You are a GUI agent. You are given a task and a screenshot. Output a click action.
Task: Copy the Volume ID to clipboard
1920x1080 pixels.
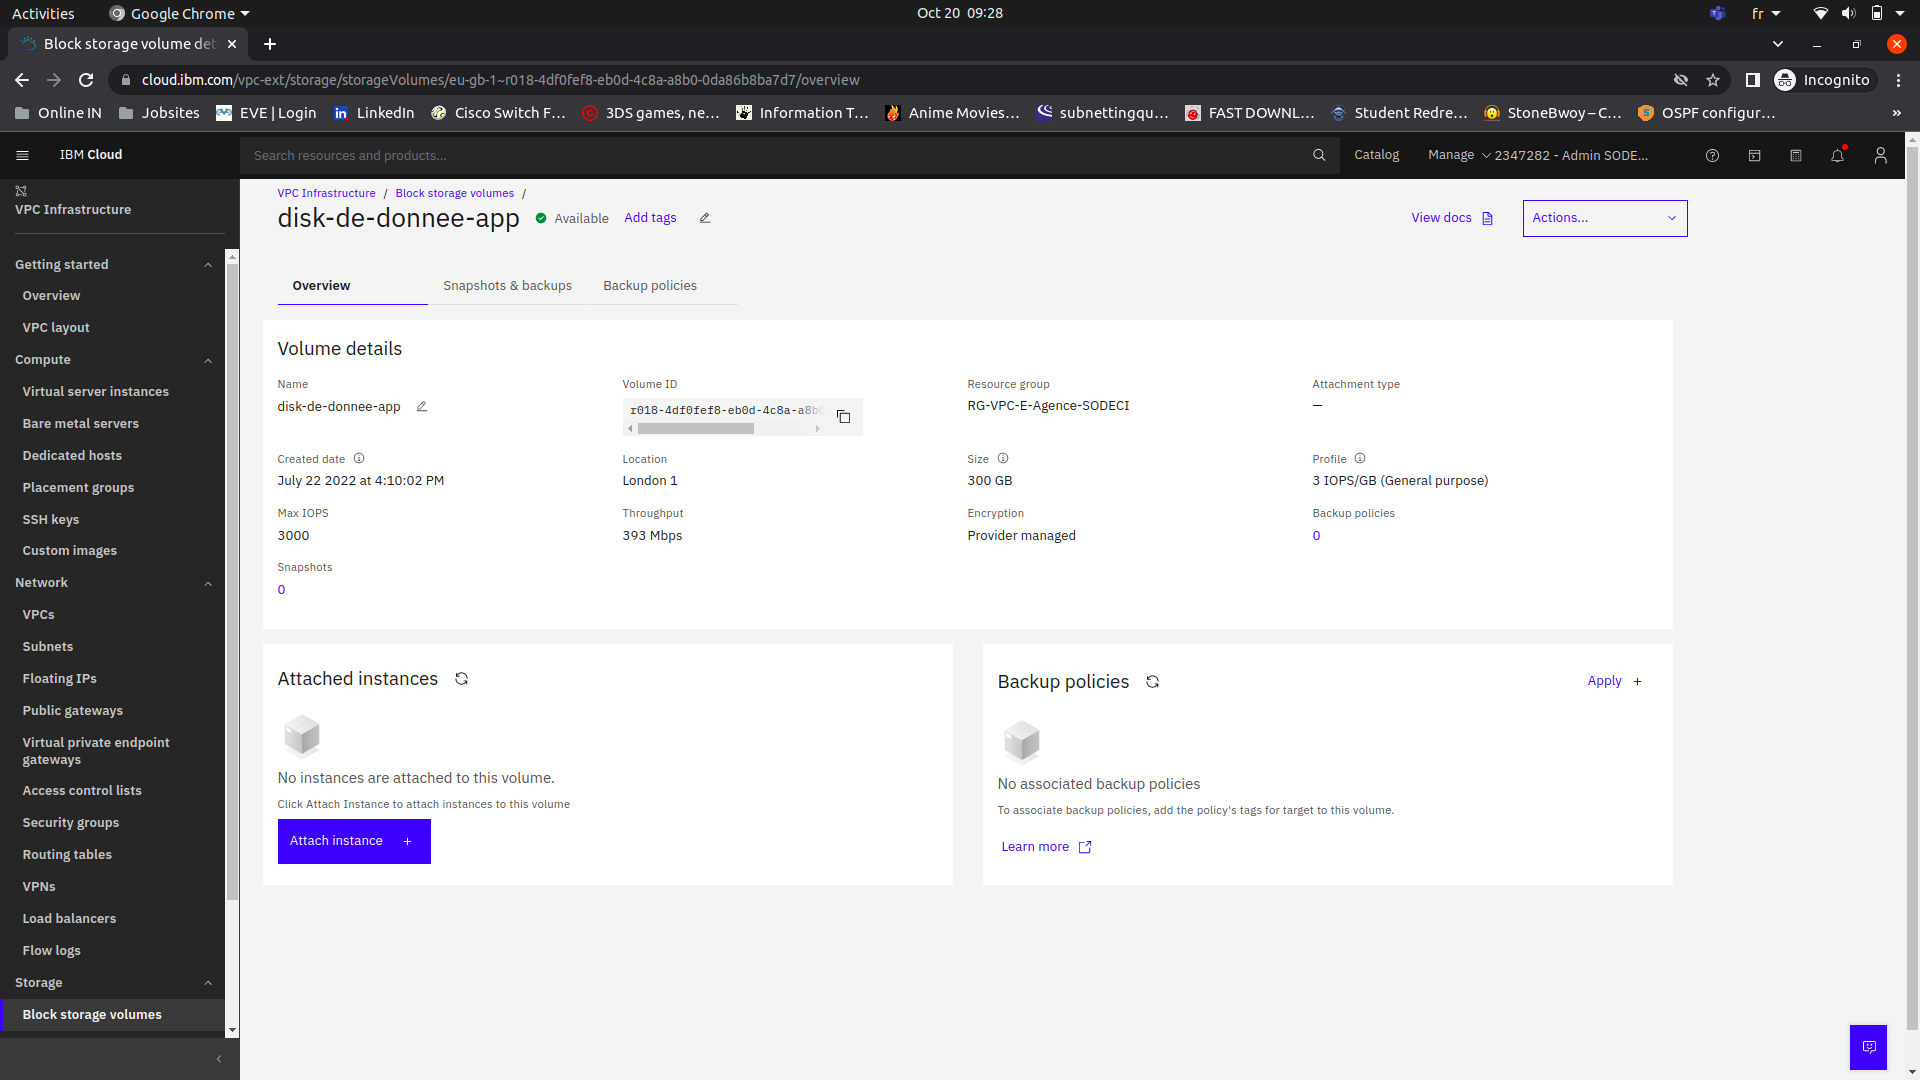click(843, 417)
